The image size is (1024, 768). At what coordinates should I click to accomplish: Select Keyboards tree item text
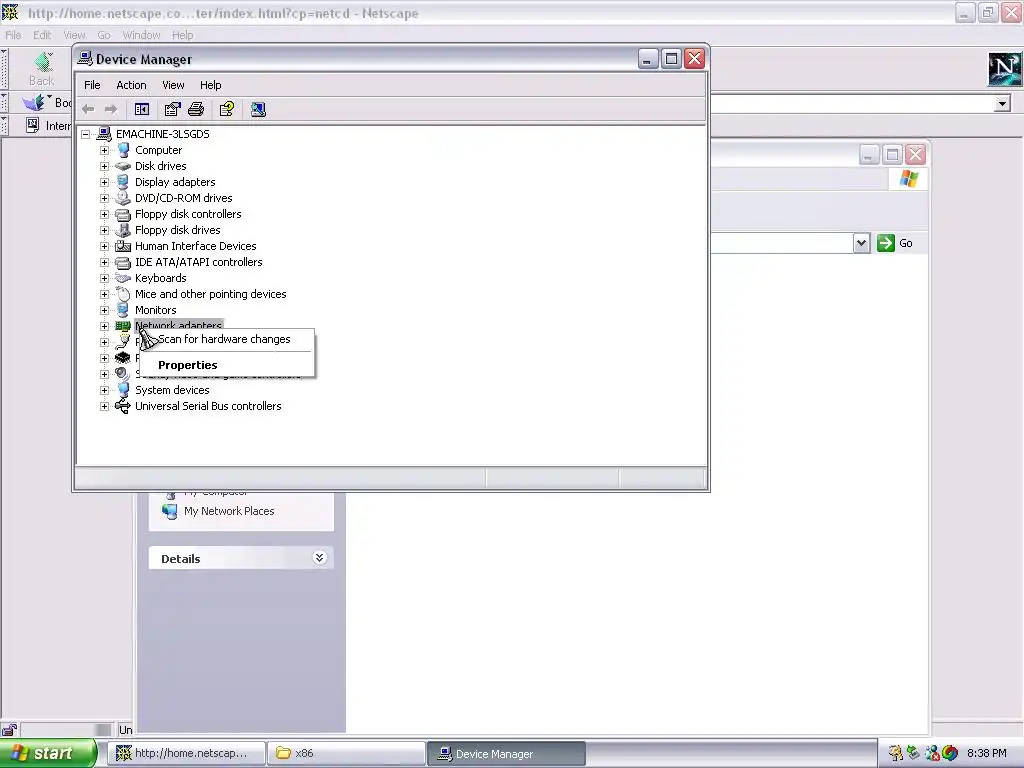pyautogui.click(x=161, y=278)
